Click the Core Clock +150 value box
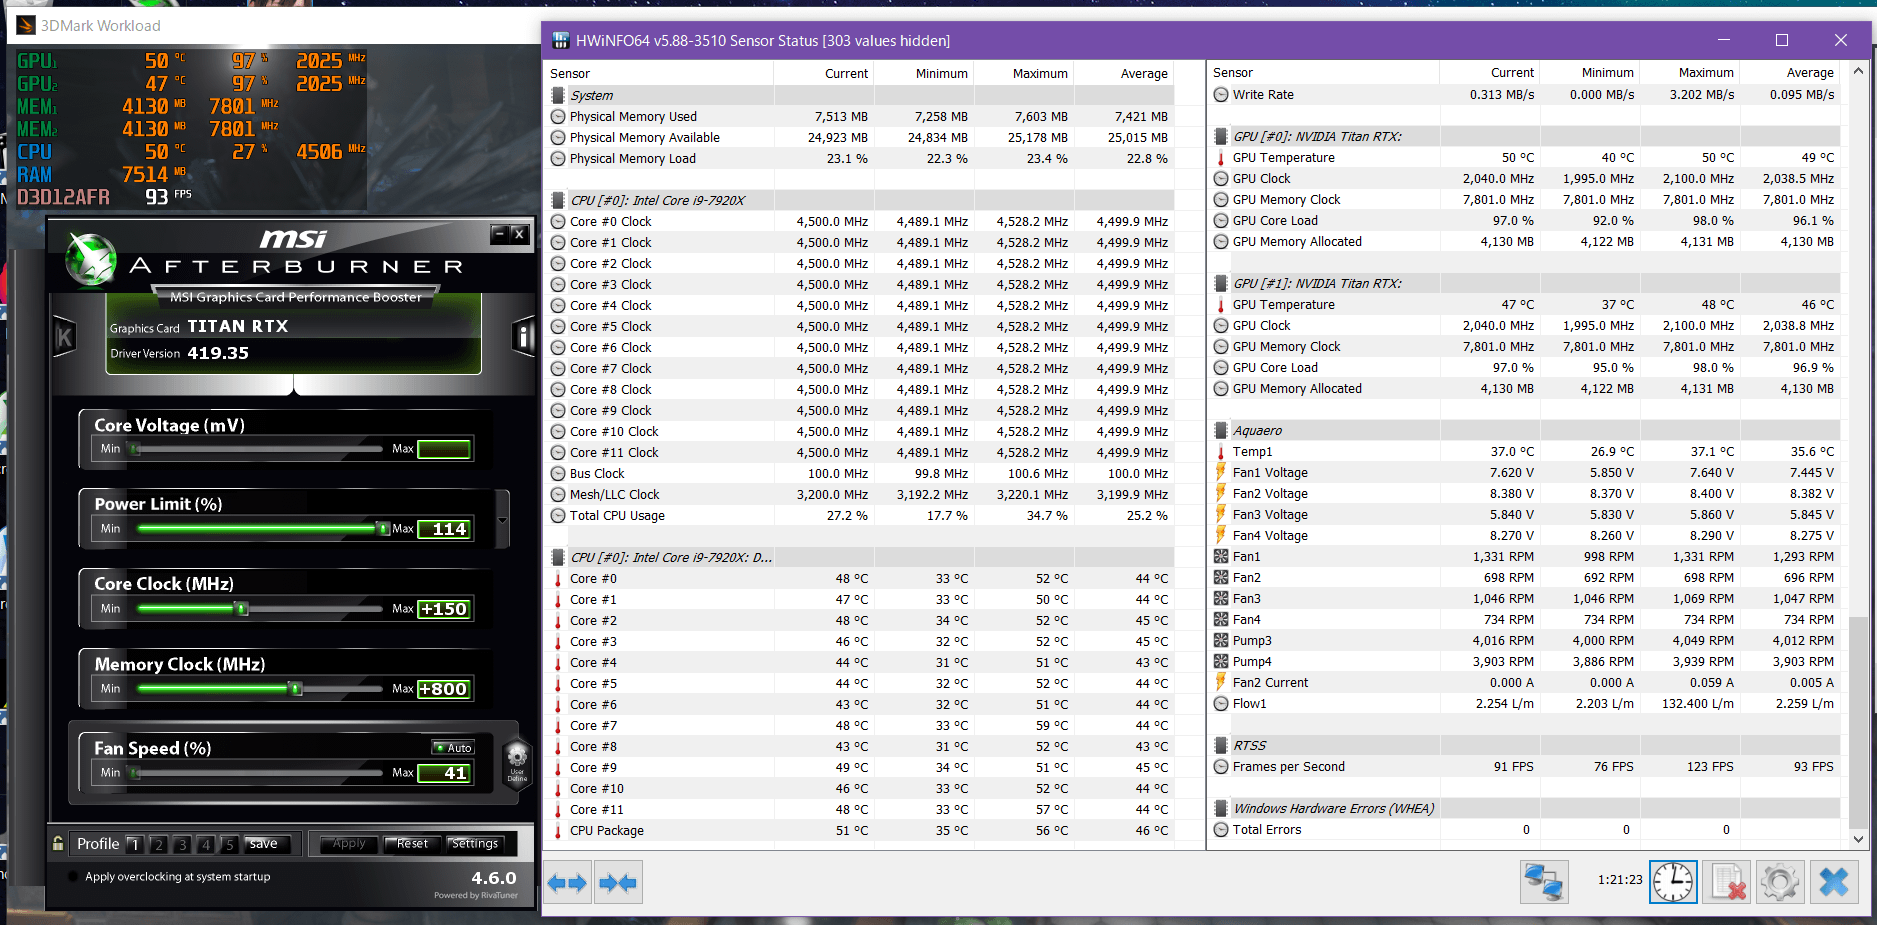Image resolution: width=1877 pixels, height=925 pixels. pyautogui.click(x=444, y=609)
